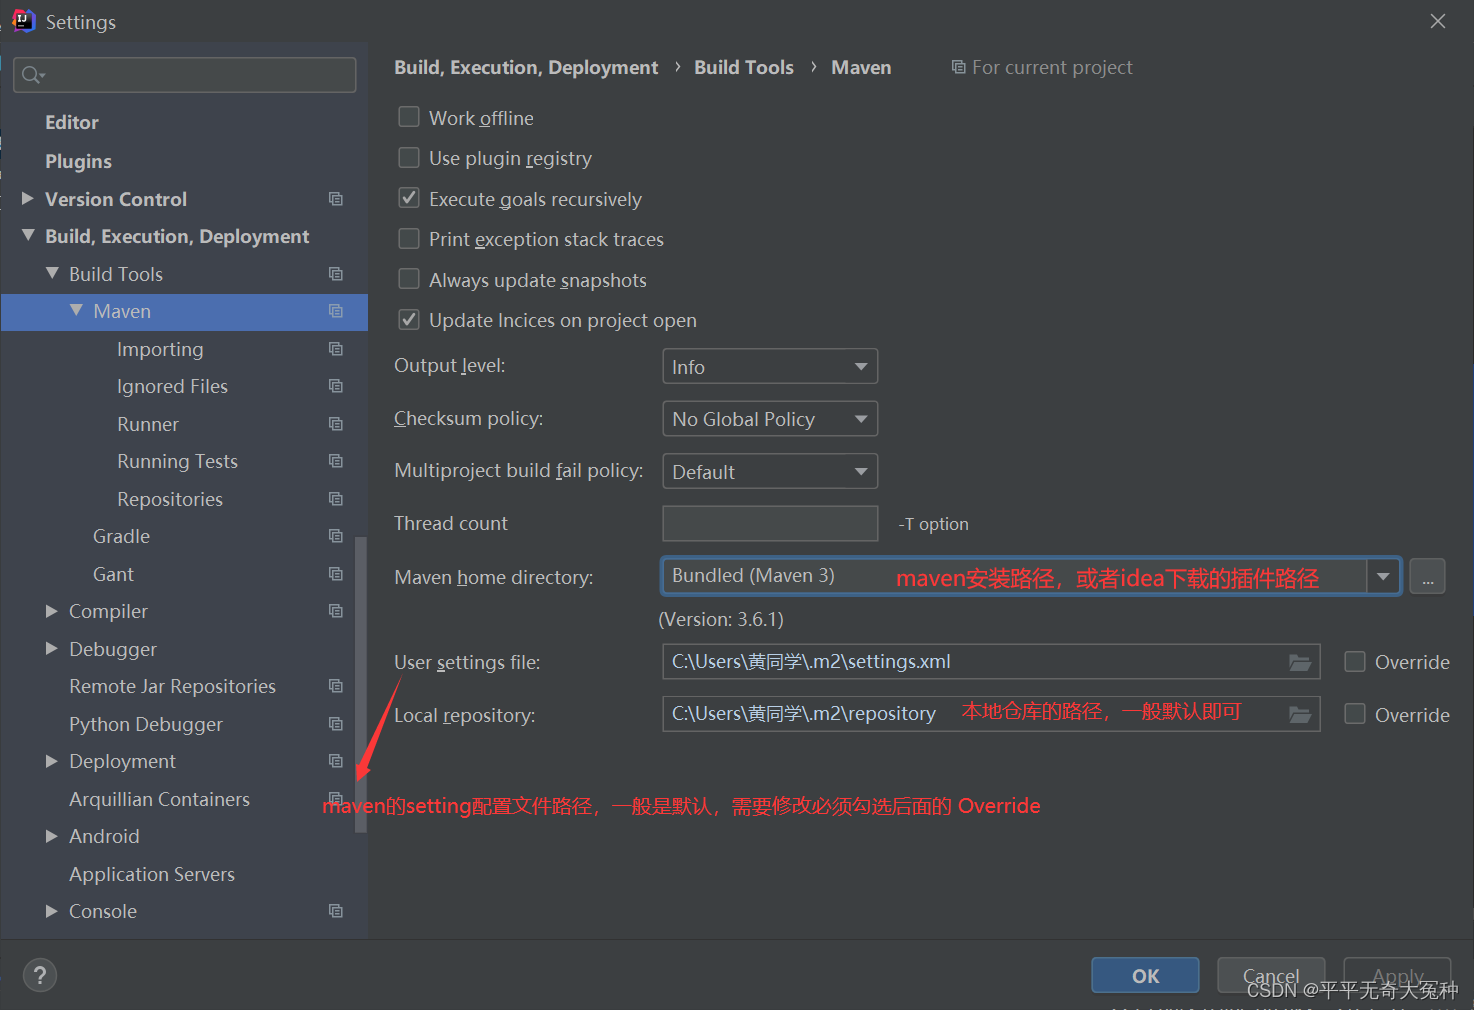The image size is (1474, 1010).
Task: Click the project-level icon beside Remote Jar Repositories
Action: tap(336, 686)
